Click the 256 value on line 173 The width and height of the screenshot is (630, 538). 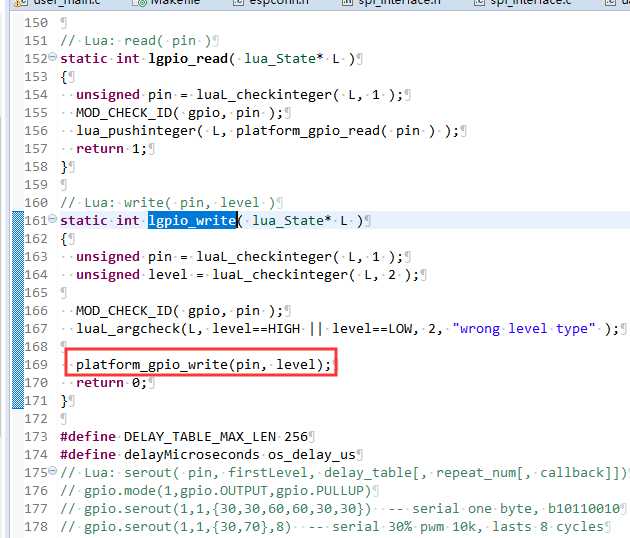(296, 437)
